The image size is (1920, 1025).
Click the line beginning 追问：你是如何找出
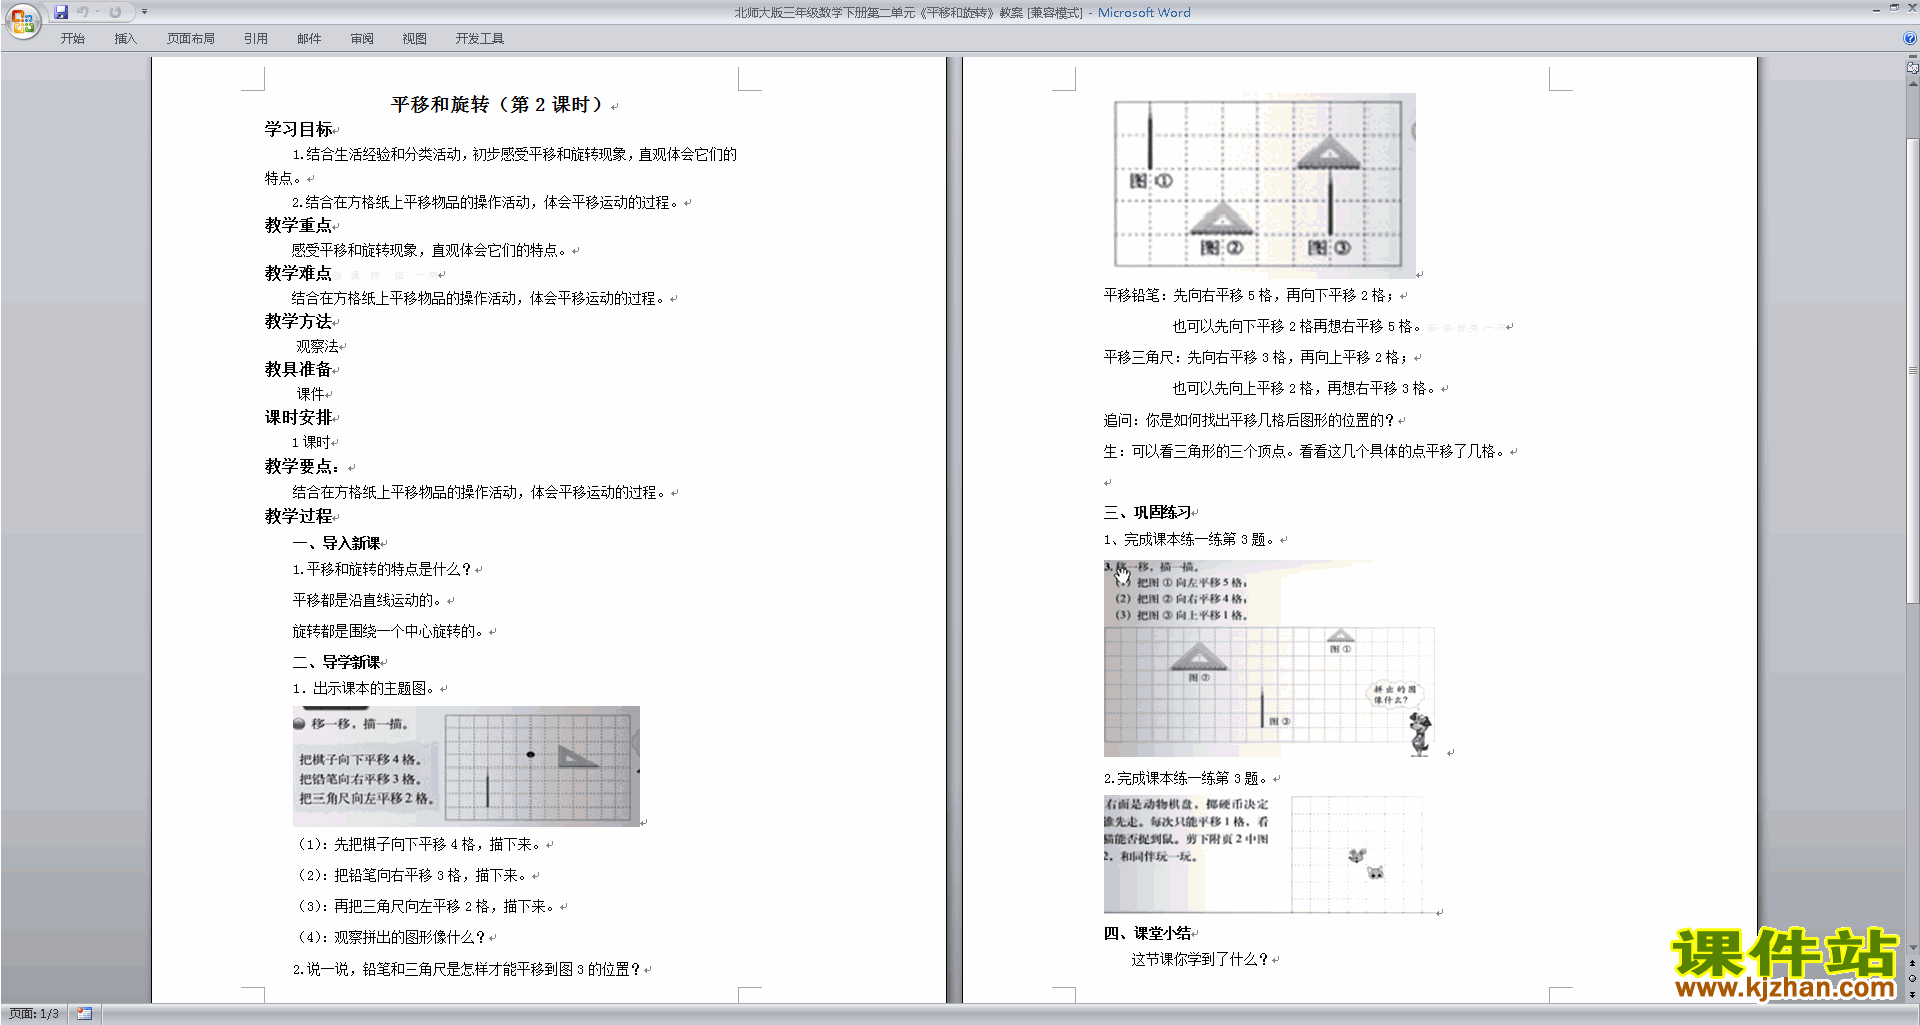(x=1250, y=421)
